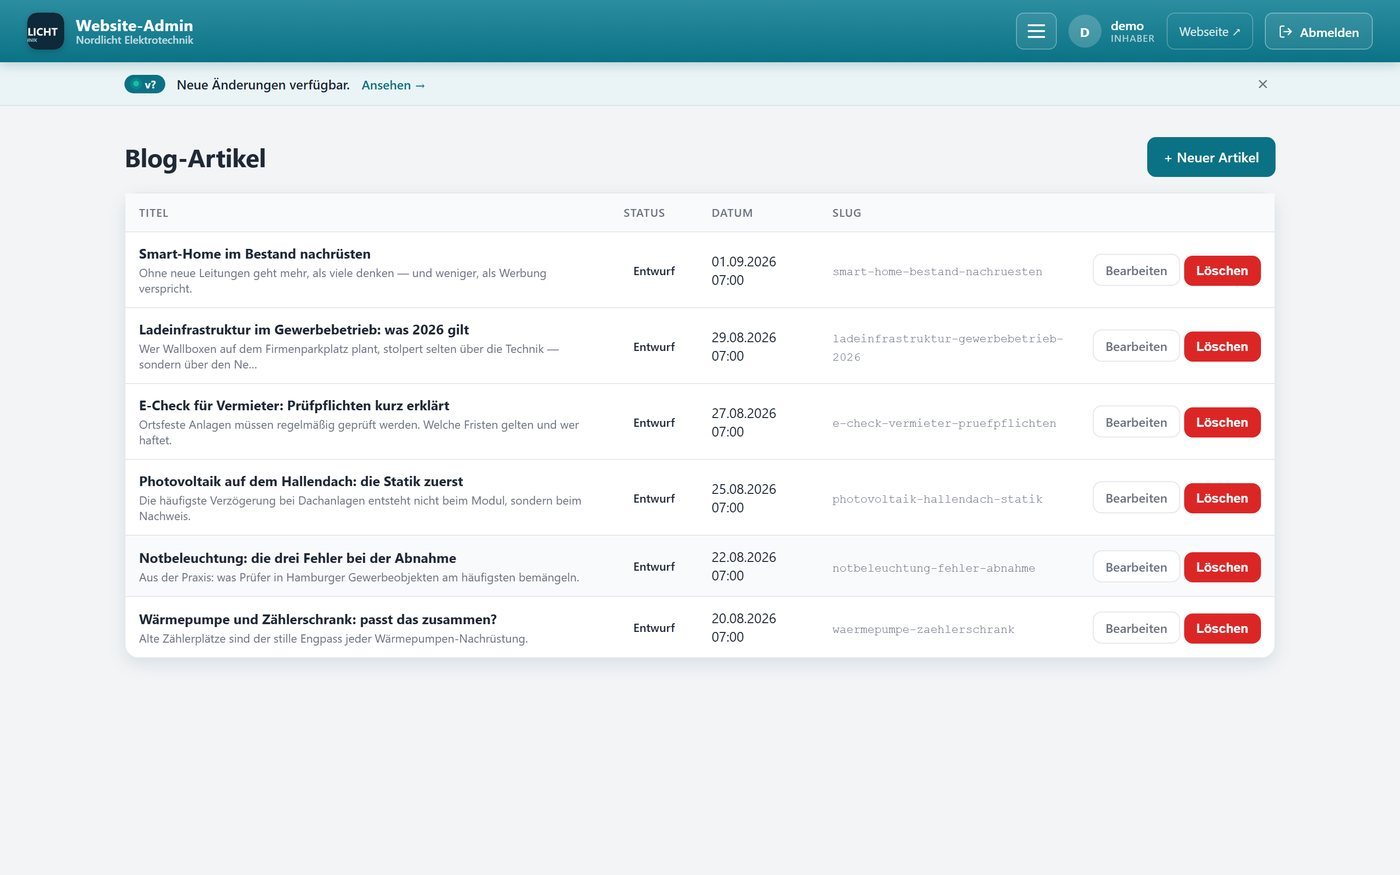Viewport: 1400px width, 875px height.
Task: Edit the Photovoltaik auf dem Hallendach article
Action: click(x=1136, y=498)
